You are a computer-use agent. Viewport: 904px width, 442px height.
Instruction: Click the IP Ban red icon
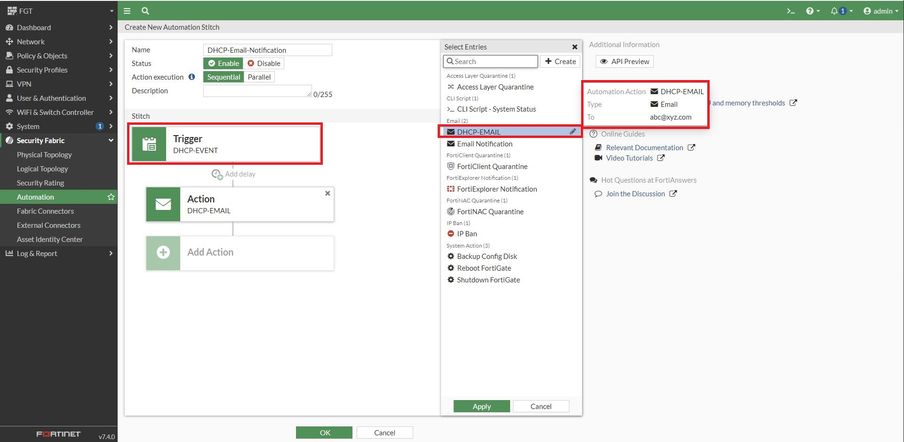(x=451, y=234)
